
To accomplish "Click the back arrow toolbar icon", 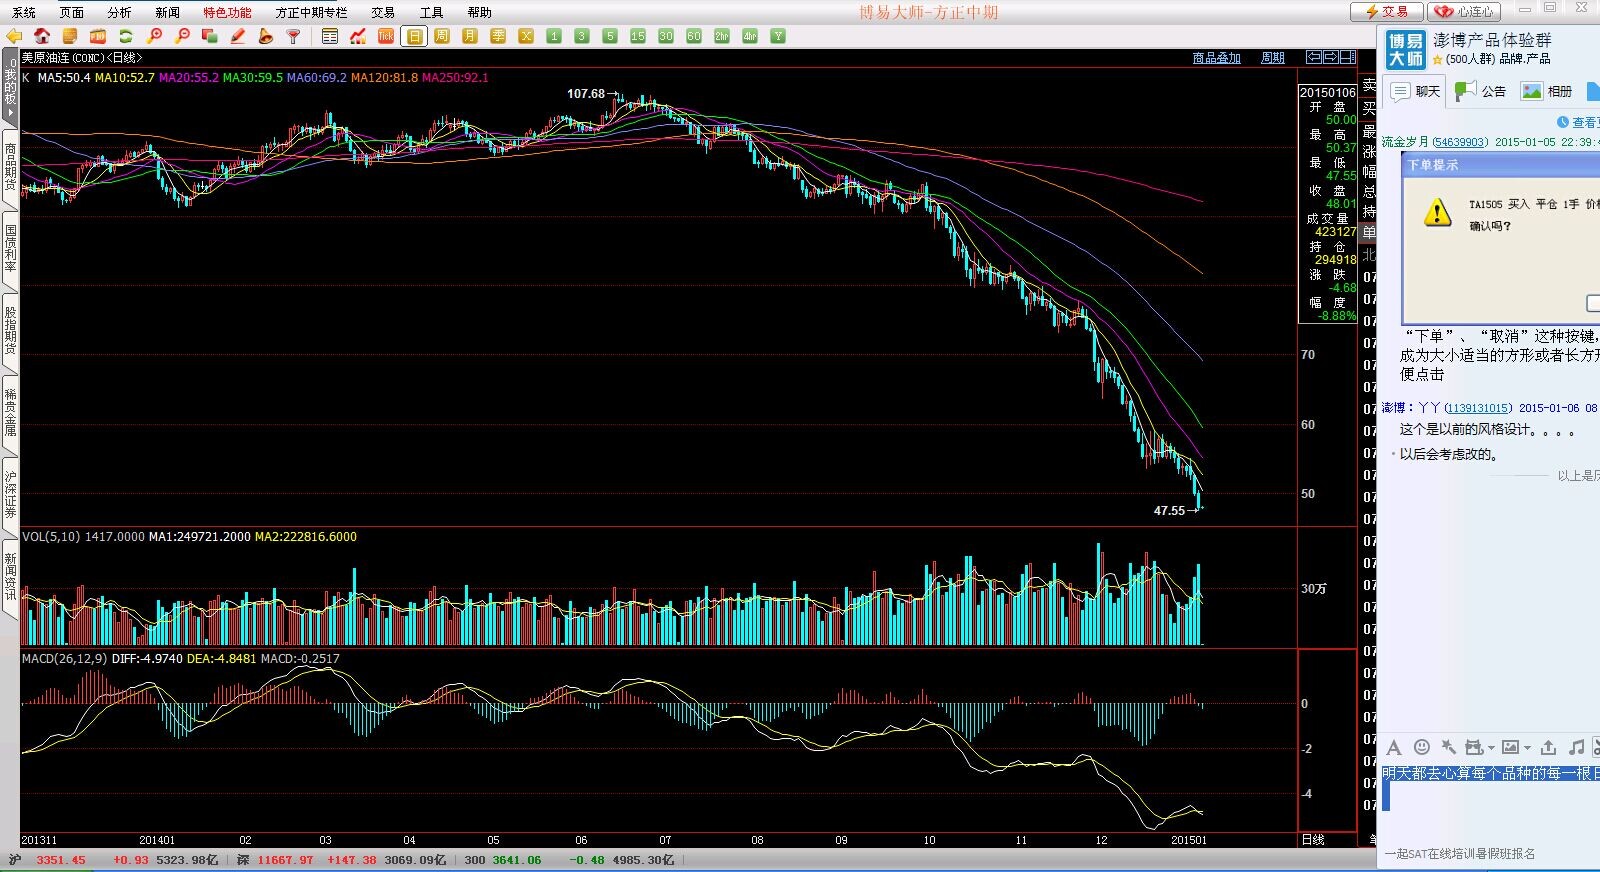I will [x=14, y=36].
